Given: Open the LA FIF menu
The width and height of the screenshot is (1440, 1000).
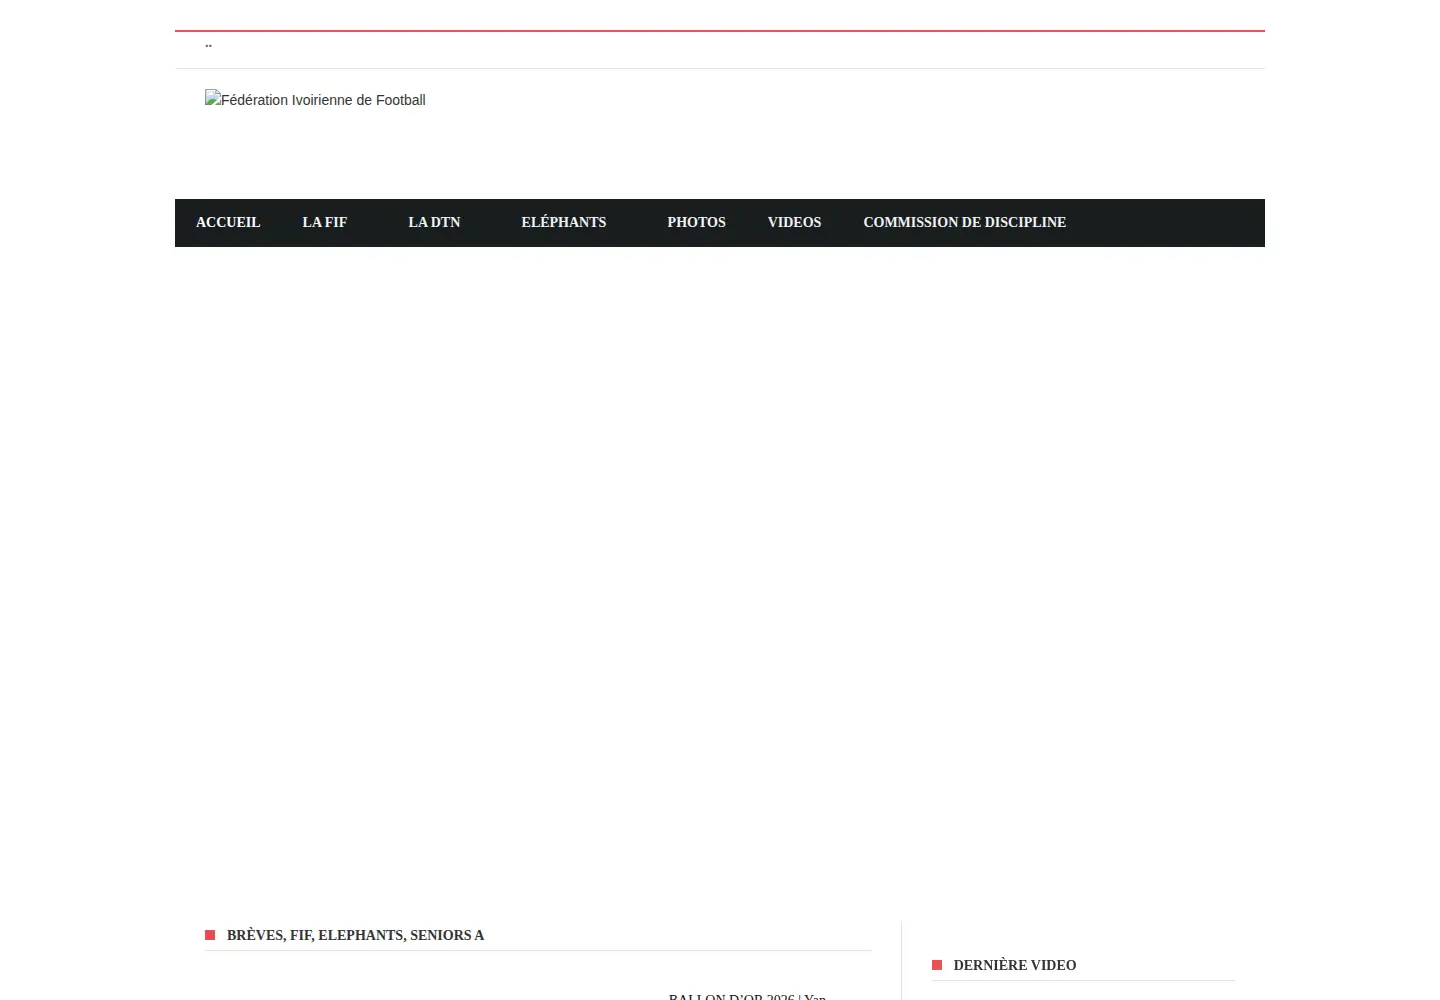Looking at the screenshot, I should coord(325,222).
